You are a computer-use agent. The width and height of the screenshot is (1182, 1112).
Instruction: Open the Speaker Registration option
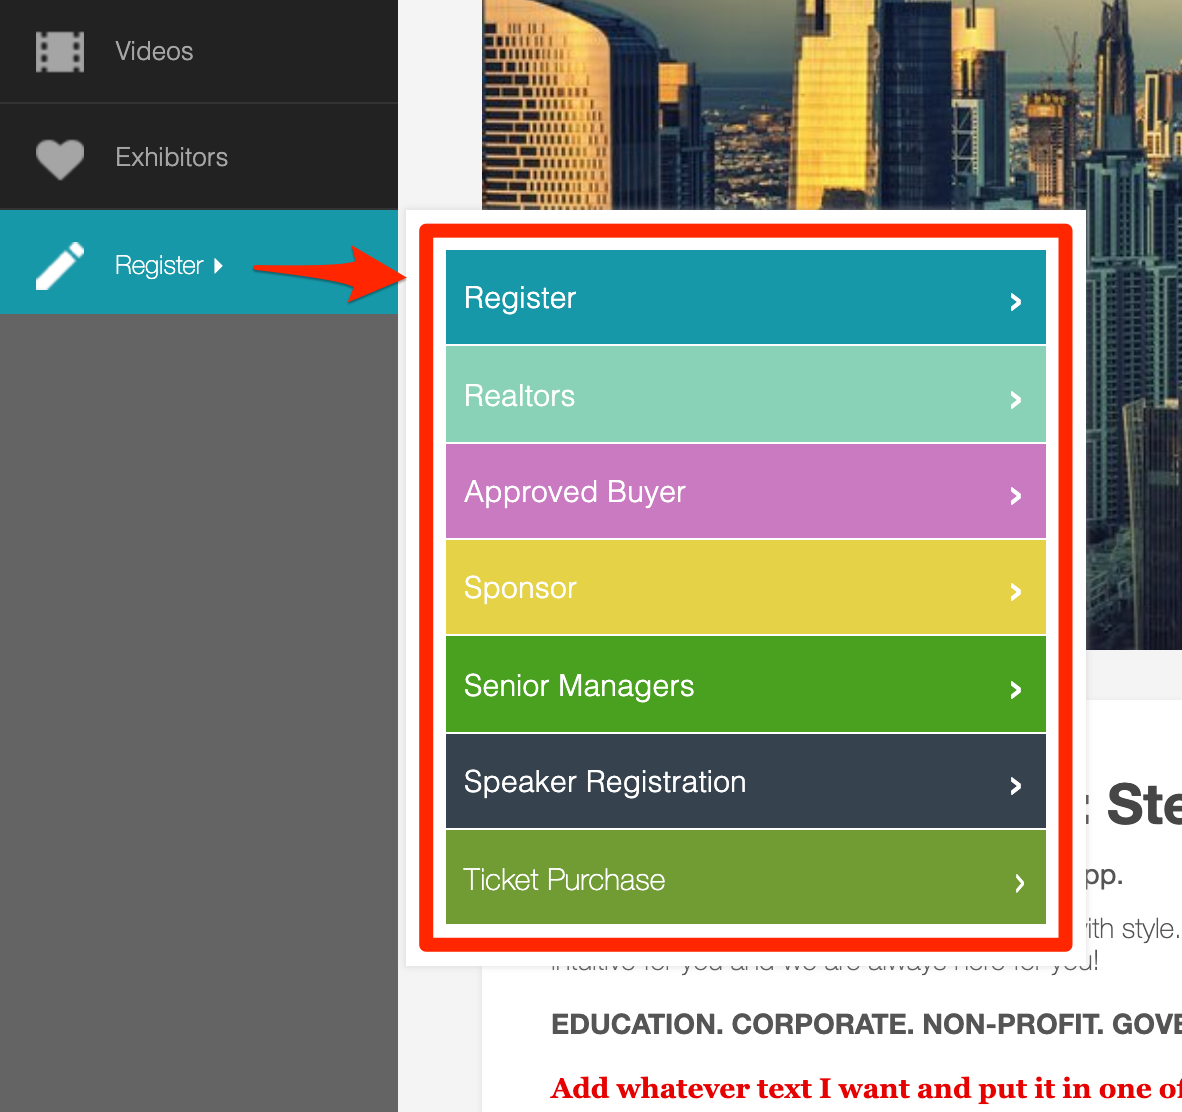pyautogui.click(x=746, y=781)
